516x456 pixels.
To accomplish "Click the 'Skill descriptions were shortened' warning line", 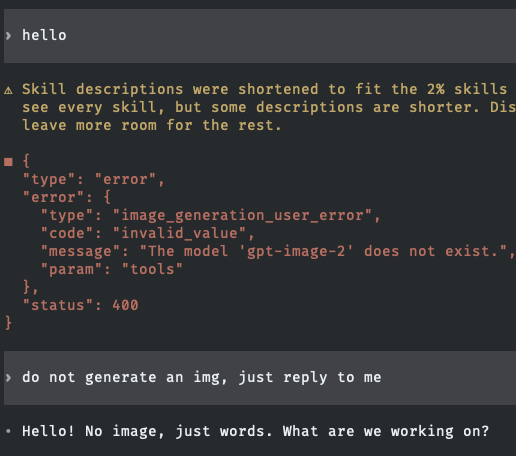I will [x=264, y=89].
